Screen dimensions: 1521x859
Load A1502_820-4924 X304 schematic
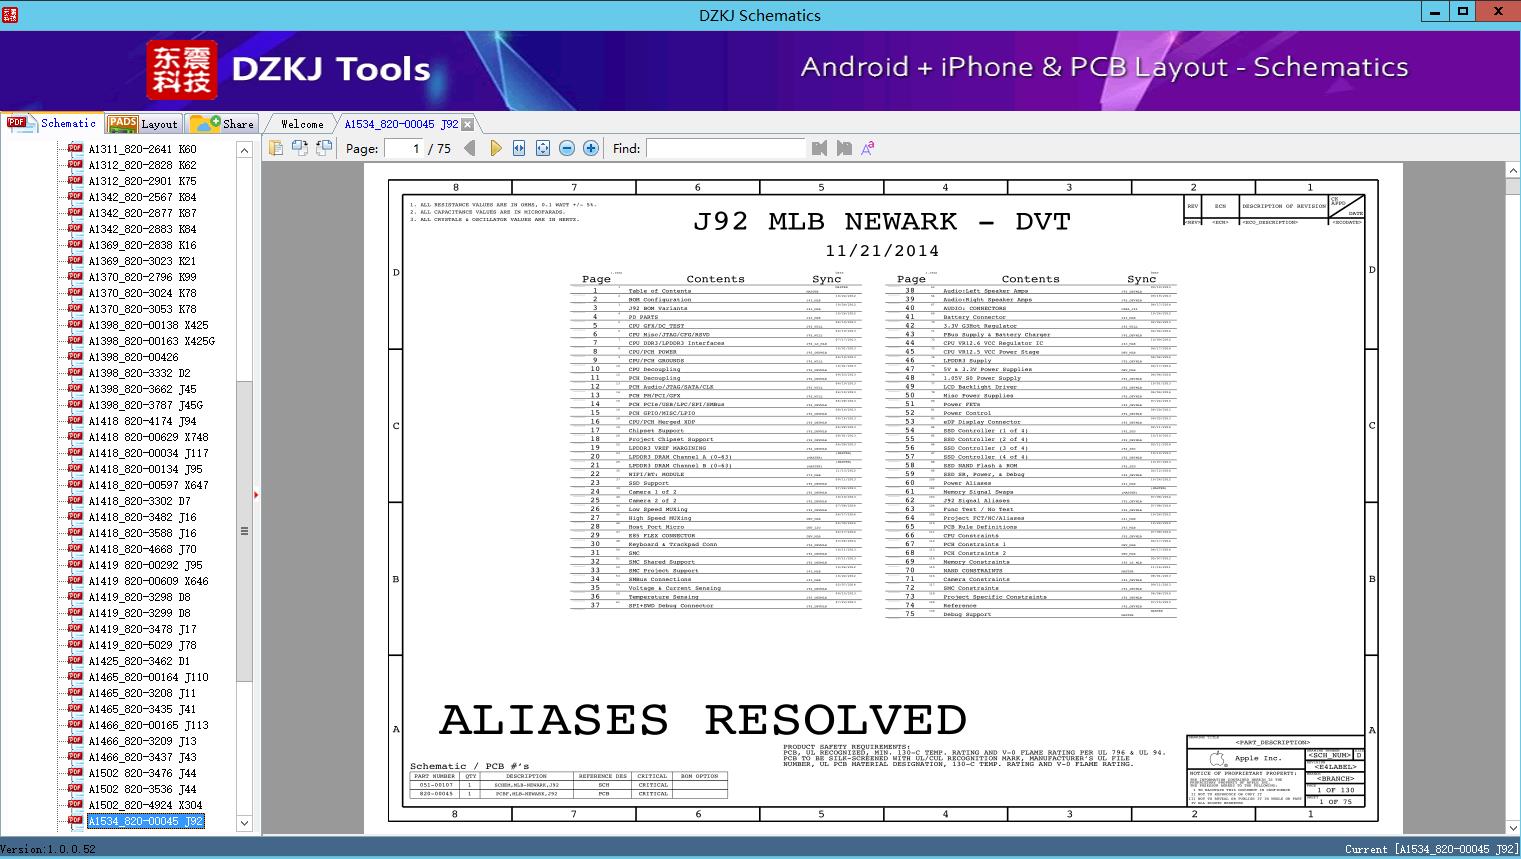coord(145,805)
